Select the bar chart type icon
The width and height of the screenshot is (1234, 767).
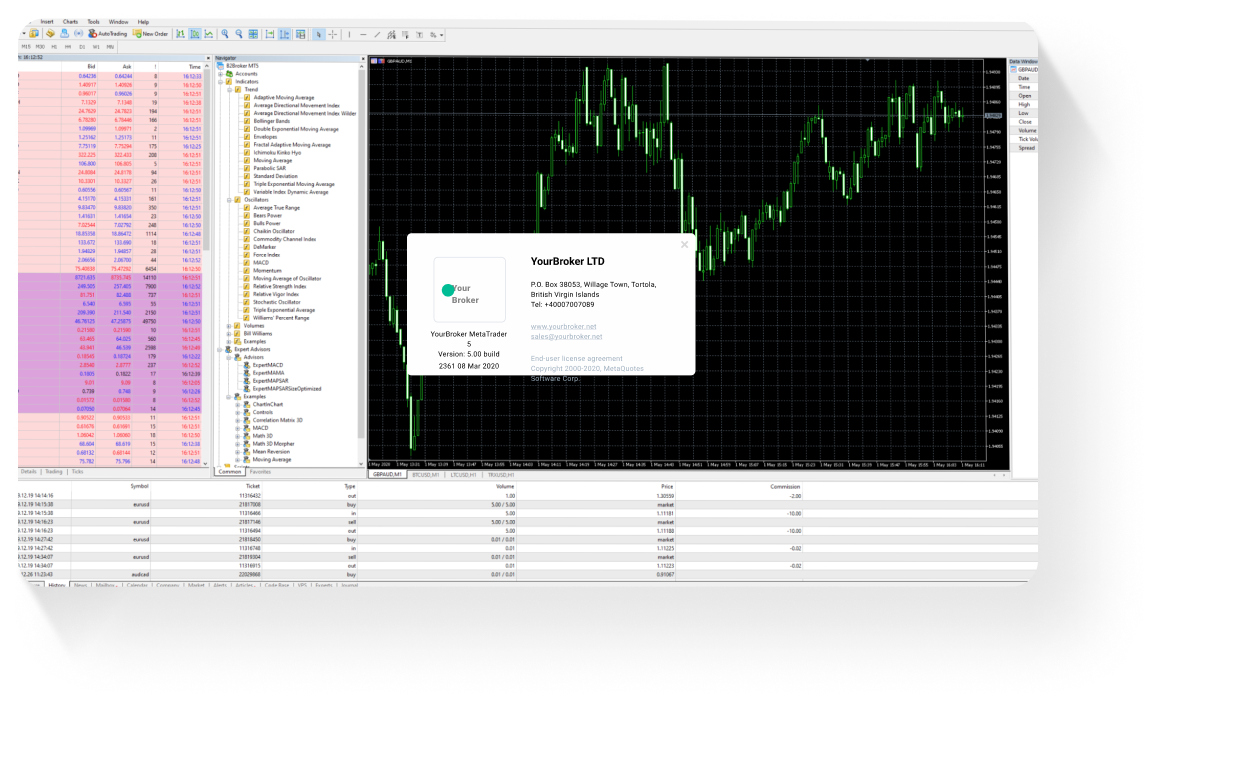[x=180, y=34]
